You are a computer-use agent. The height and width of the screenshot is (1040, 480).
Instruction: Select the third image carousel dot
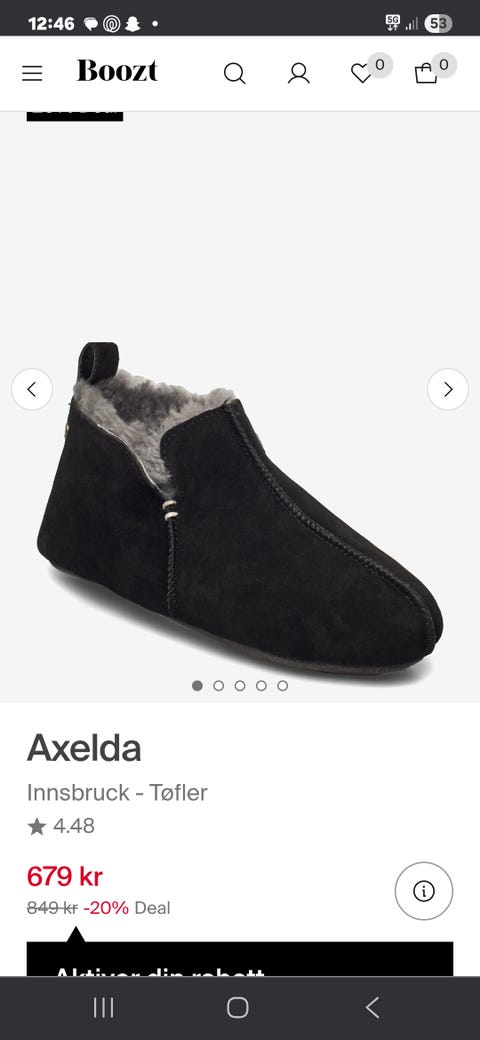[240, 686]
